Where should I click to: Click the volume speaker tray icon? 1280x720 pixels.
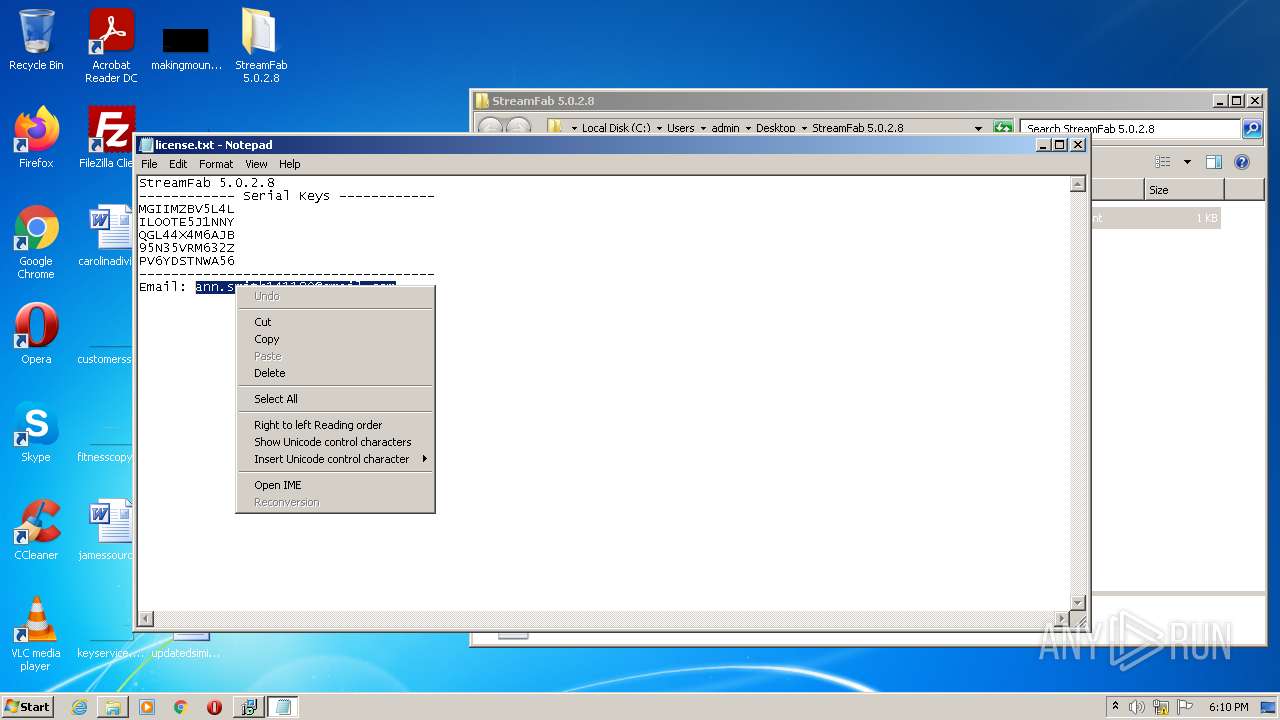(1137, 707)
